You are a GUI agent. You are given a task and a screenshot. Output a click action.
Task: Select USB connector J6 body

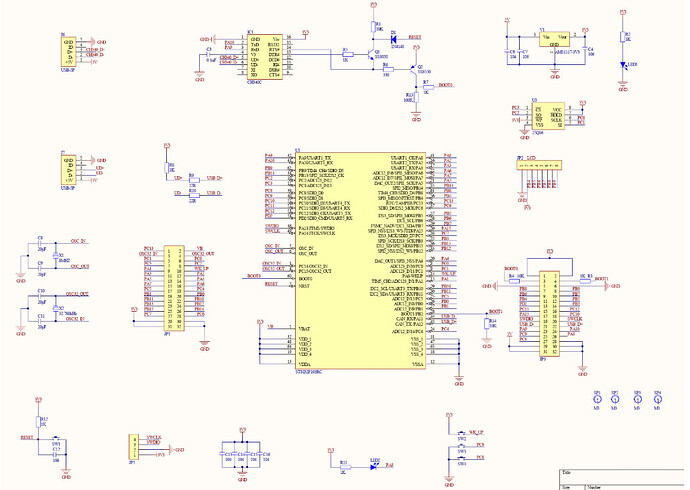click(x=69, y=52)
